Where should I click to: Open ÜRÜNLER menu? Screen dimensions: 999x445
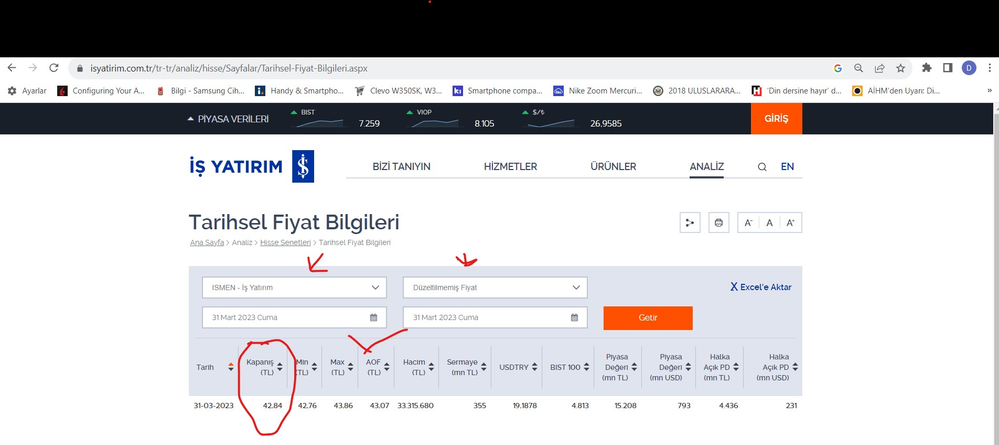[613, 166]
